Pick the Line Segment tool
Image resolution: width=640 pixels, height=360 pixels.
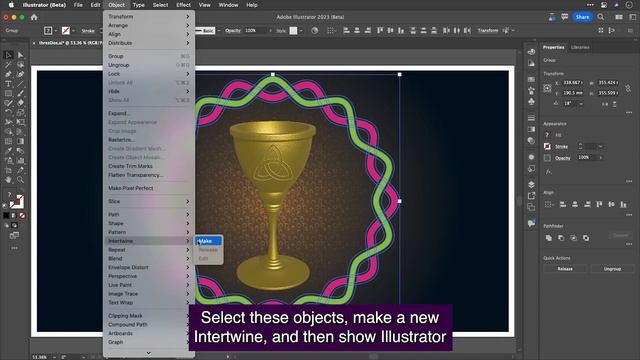[x=20, y=84]
